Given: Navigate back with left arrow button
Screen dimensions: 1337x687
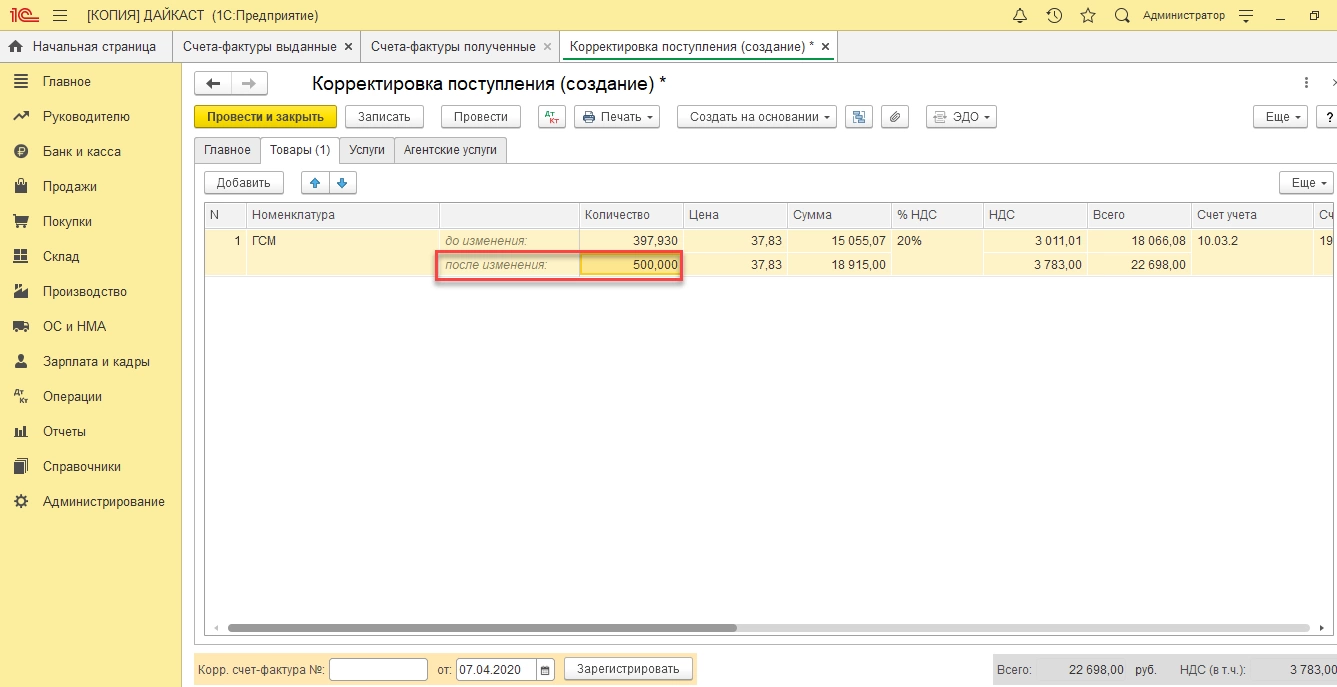Looking at the screenshot, I should click(x=213, y=84).
